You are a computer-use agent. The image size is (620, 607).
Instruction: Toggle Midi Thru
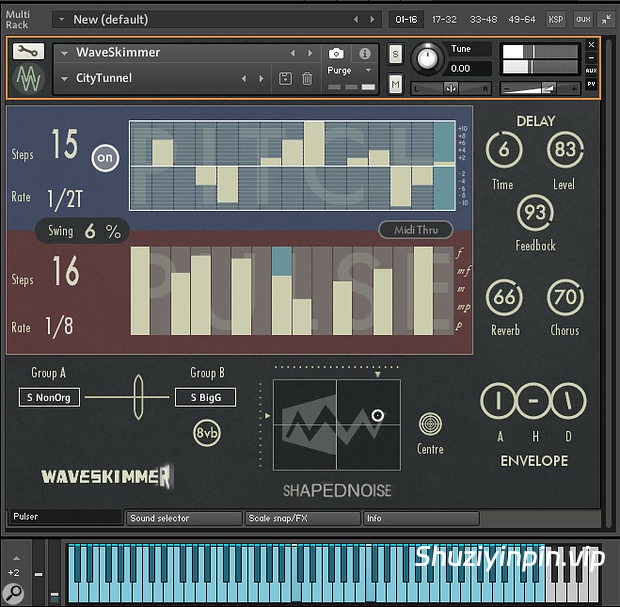point(416,230)
